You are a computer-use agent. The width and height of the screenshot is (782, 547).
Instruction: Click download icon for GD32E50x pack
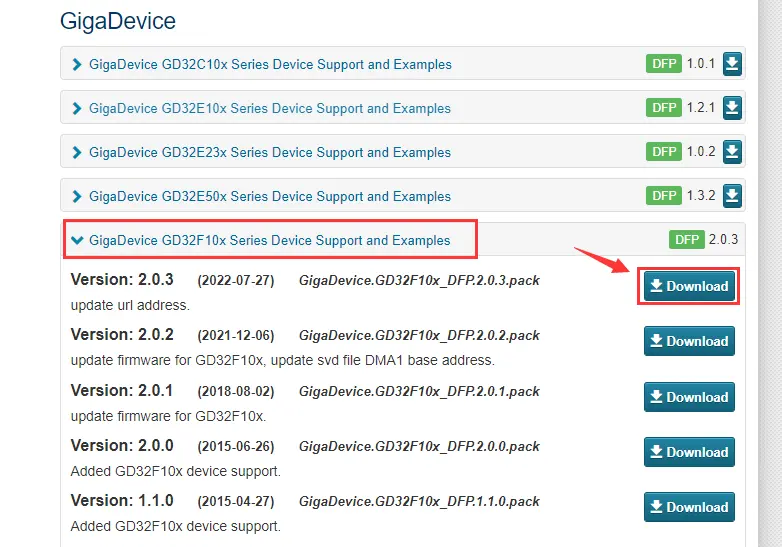tap(732, 196)
